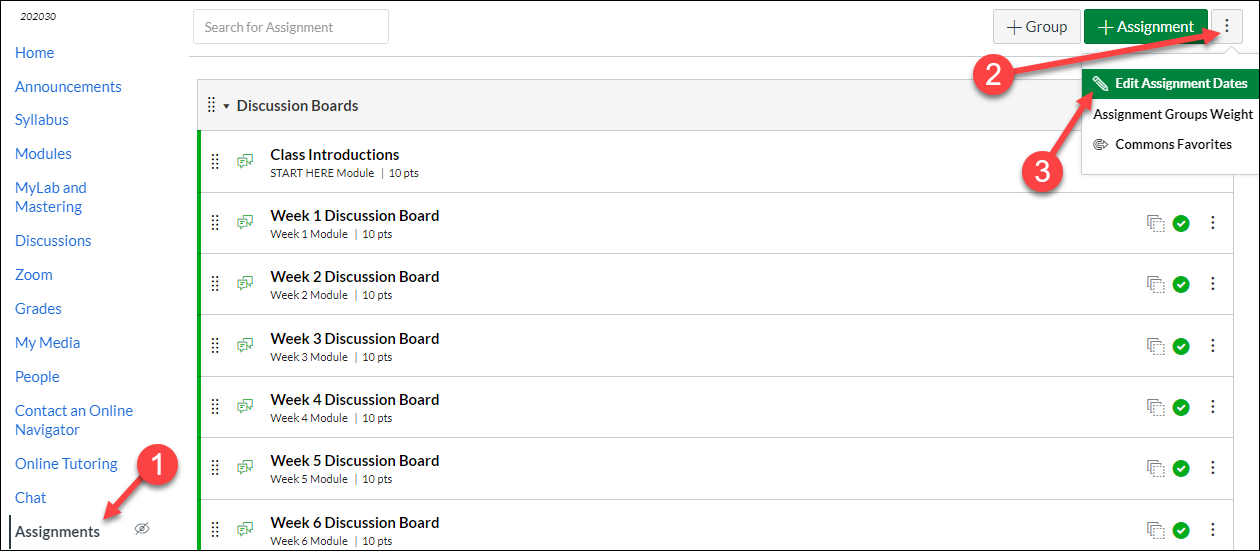Click drag handle for Week 4 Discussion Board
This screenshot has width=1260, height=551.
point(215,407)
